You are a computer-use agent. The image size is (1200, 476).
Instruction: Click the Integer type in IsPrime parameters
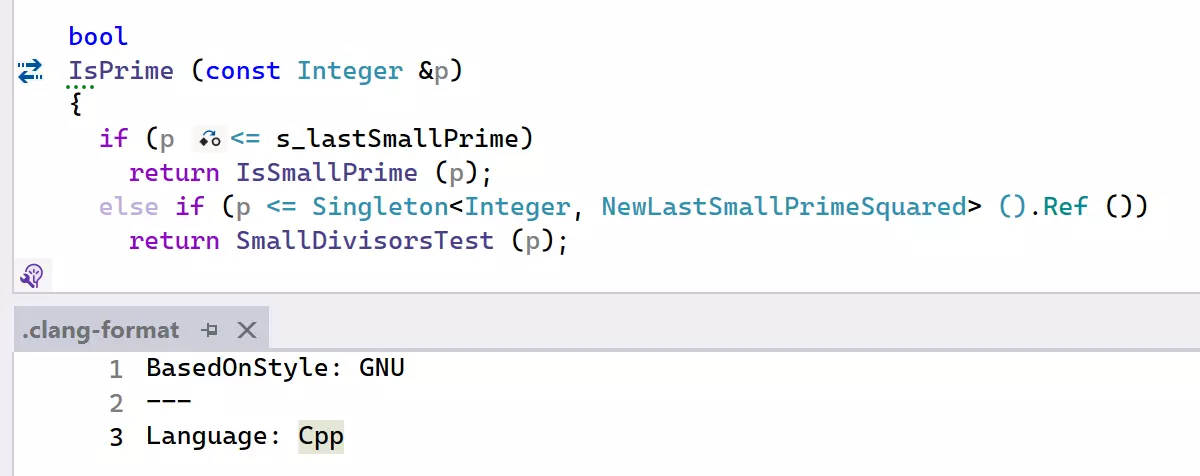tap(350, 71)
